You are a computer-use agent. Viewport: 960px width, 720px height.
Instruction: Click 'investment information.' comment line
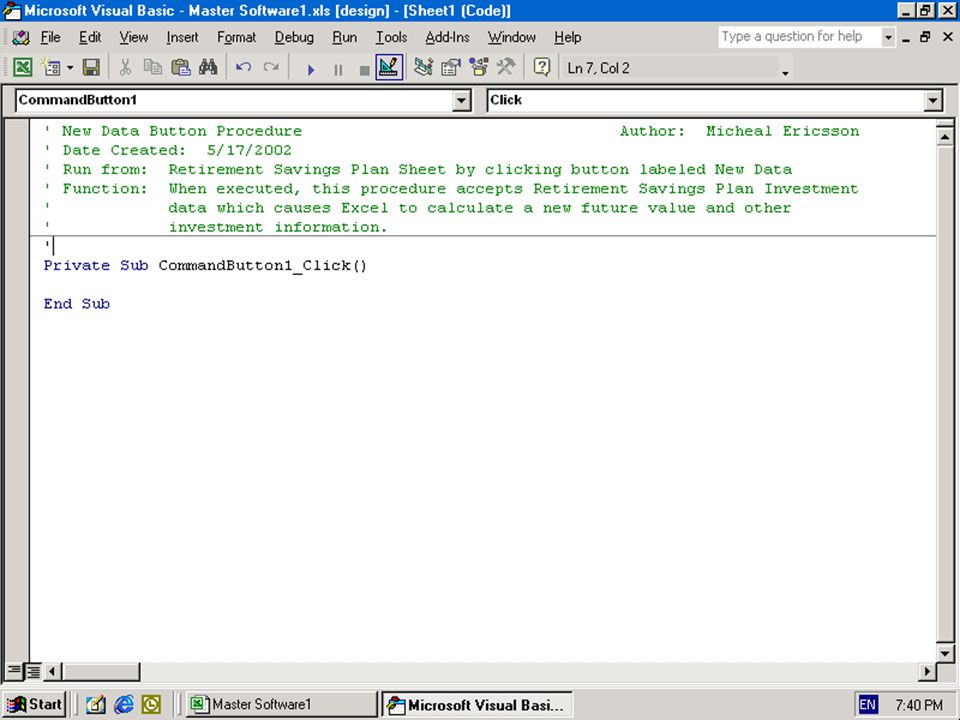coord(278,227)
